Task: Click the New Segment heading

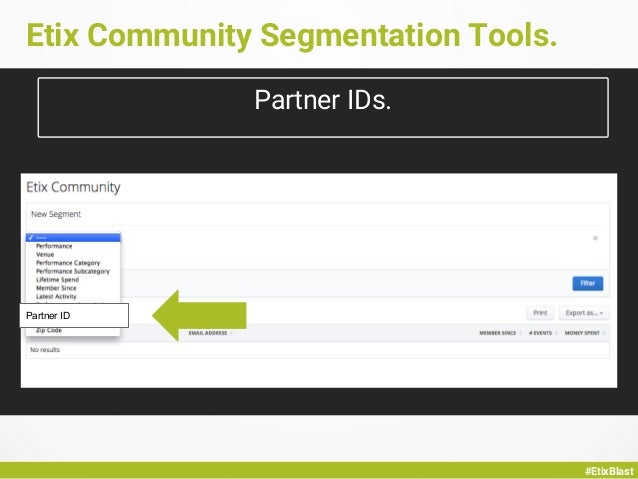Action: tap(56, 214)
